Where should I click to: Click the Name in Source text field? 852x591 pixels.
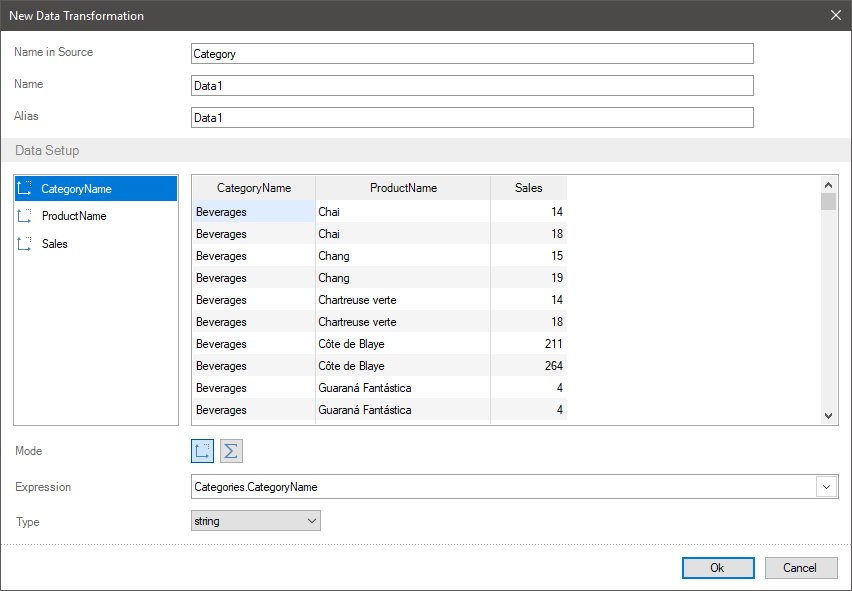471,54
